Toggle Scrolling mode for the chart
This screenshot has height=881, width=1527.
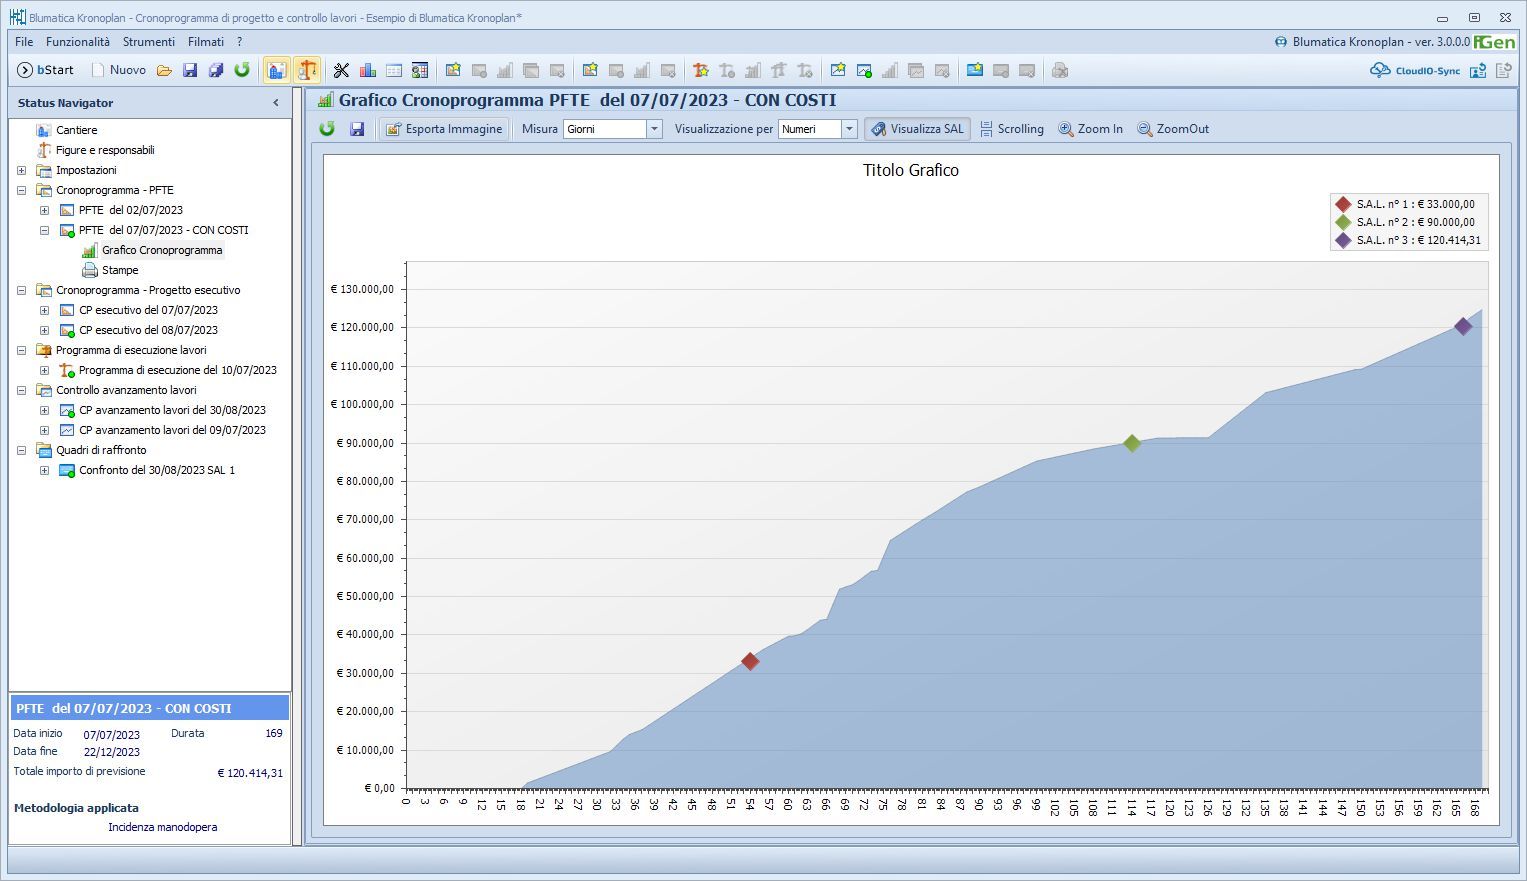coord(1011,129)
